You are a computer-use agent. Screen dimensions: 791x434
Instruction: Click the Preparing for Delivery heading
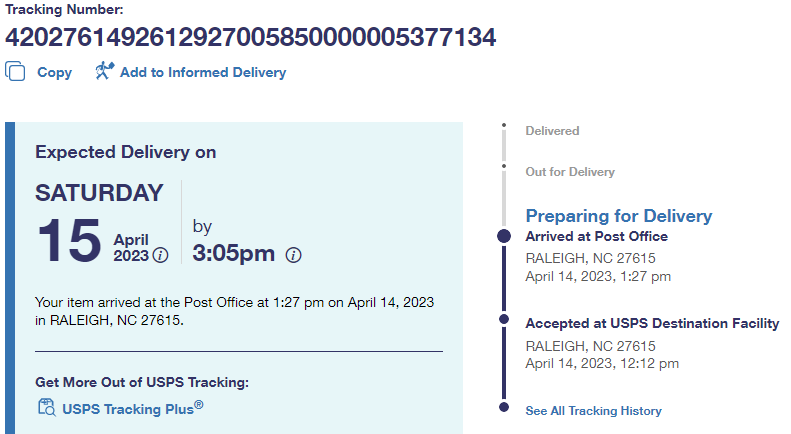point(618,216)
